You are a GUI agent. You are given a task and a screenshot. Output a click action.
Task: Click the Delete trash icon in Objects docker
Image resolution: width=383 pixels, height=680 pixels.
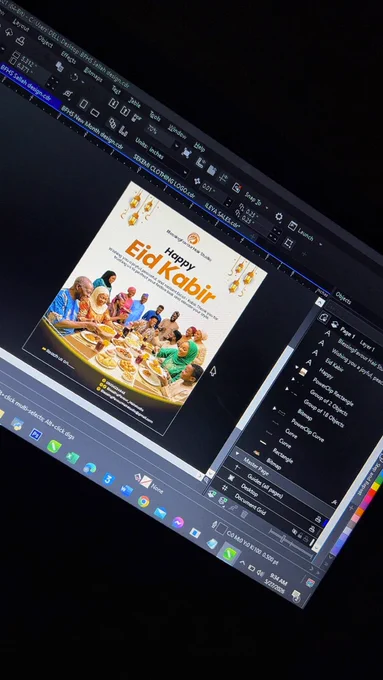click(244, 515)
